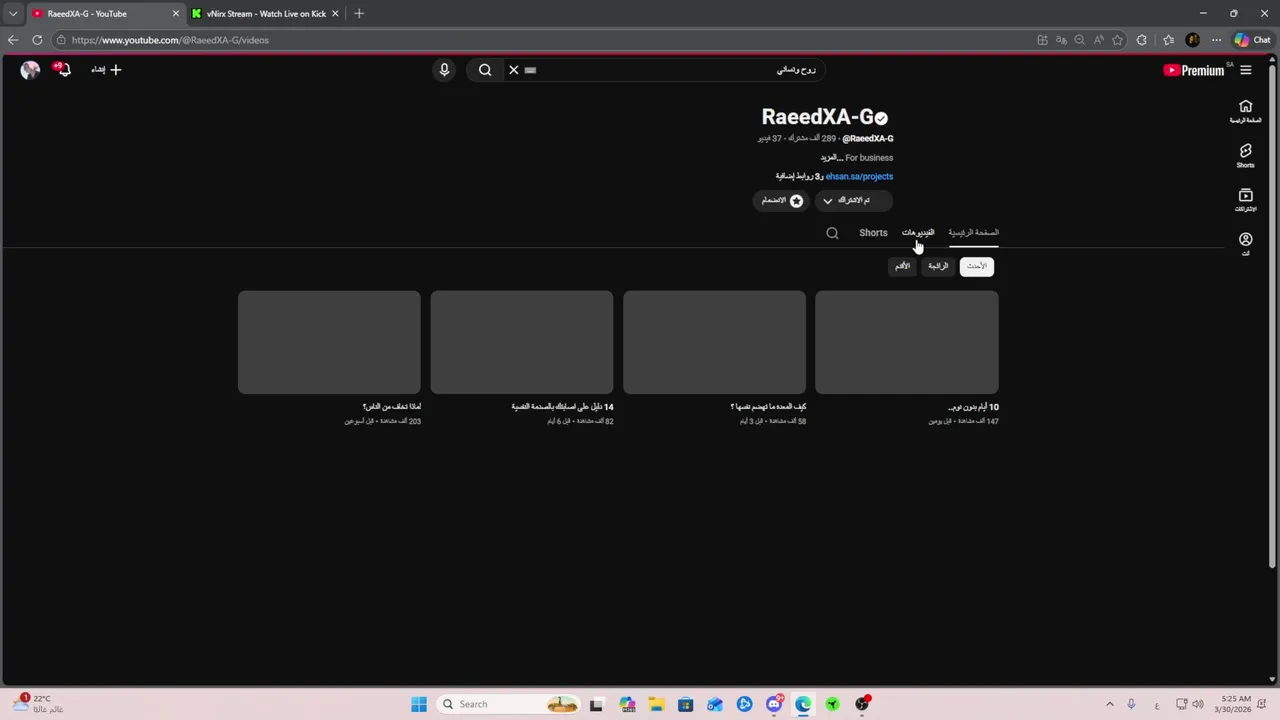Viewport: 1280px width, 720px height.
Task: Open the weather widget showing 22°C
Action: 40,704
